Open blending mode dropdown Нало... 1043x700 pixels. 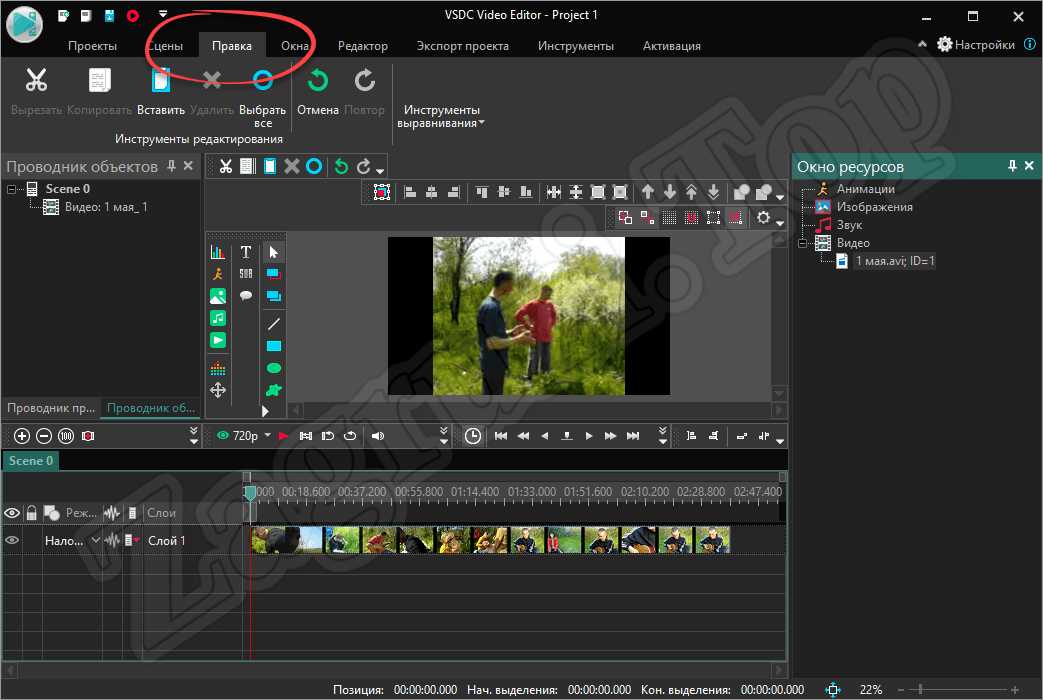pos(96,540)
